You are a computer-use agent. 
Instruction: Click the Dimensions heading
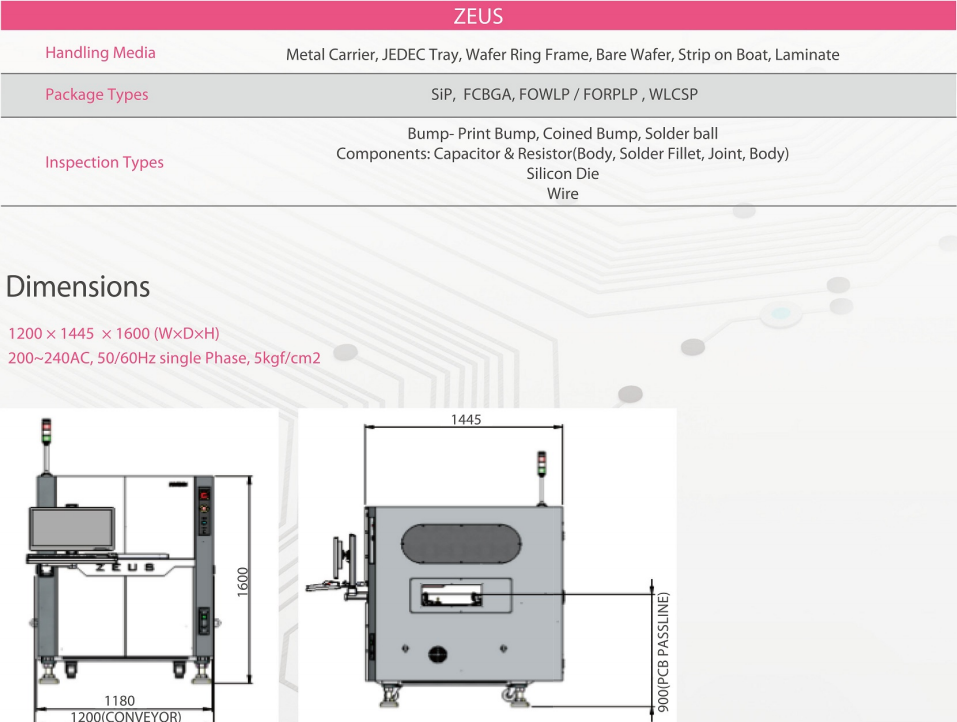[x=78, y=287]
